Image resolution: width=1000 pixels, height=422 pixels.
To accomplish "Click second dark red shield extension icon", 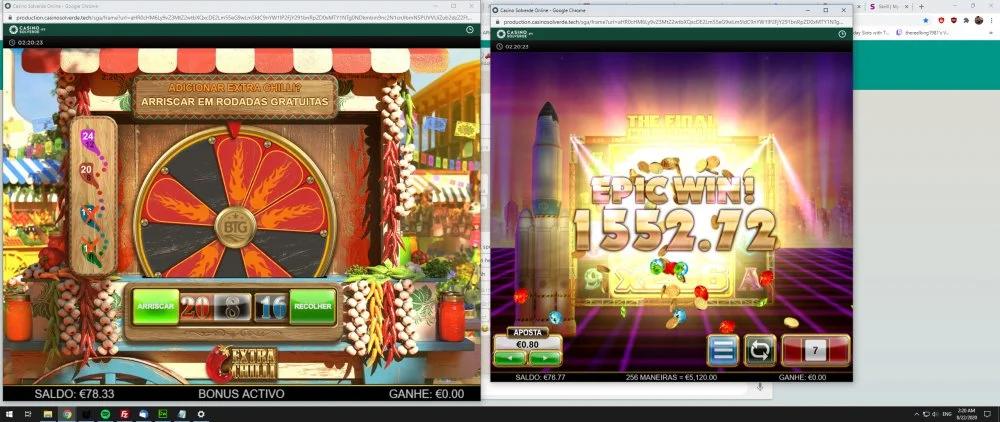I will point(953,20).
